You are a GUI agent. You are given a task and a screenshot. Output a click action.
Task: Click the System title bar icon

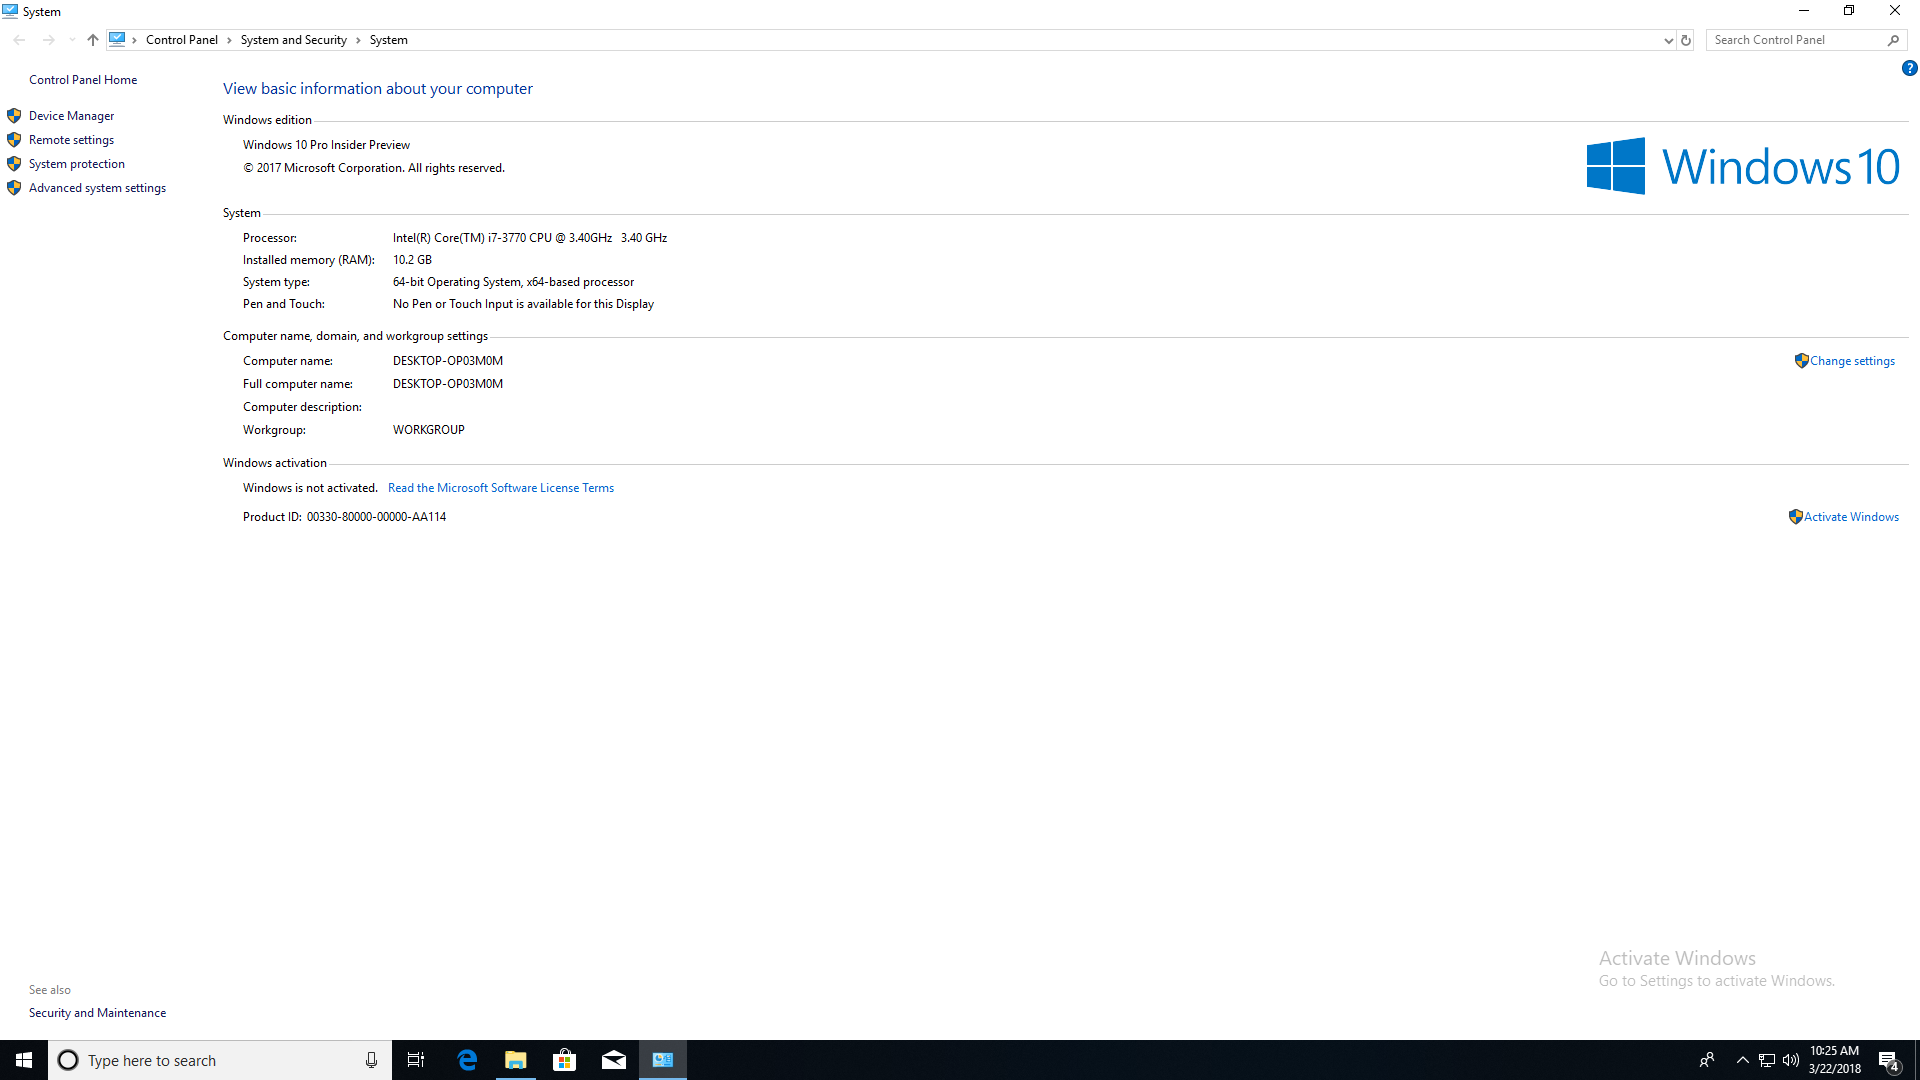(x=10, y=11)
